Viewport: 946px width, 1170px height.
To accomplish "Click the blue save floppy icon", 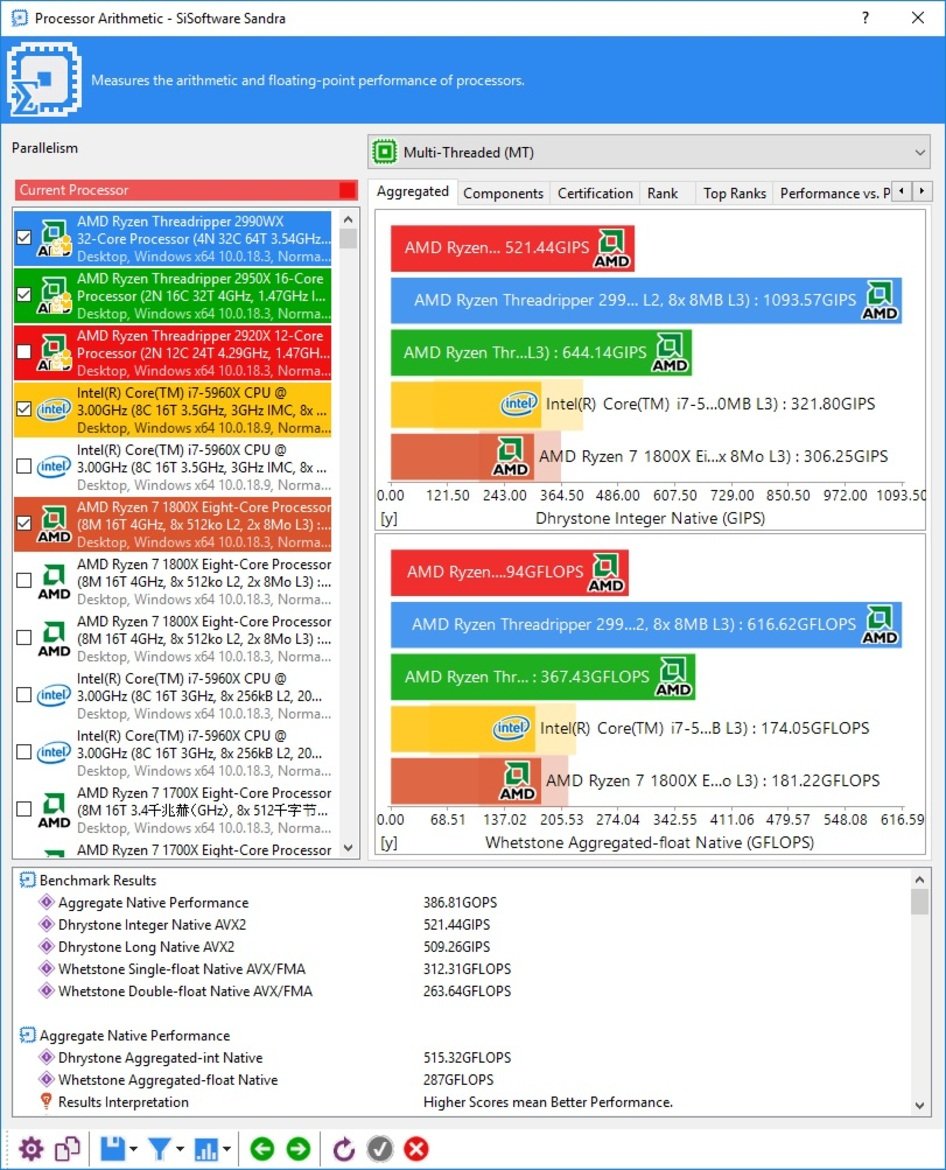I will click(x=113, y=1148).
